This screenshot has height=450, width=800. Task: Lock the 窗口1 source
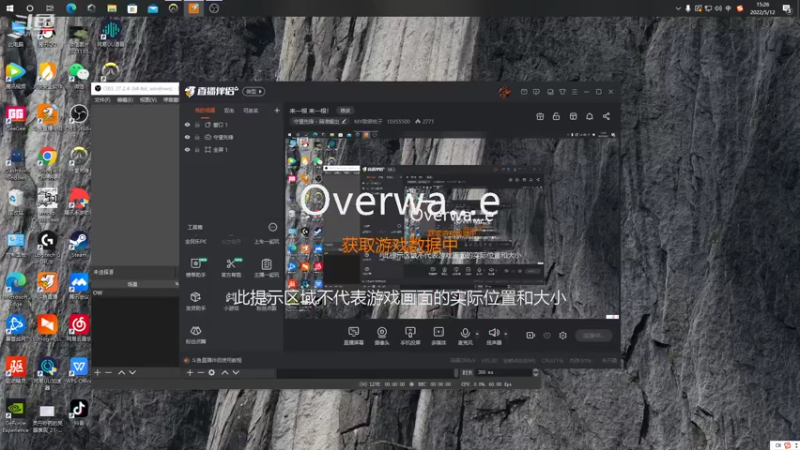[x=197, y=124]
